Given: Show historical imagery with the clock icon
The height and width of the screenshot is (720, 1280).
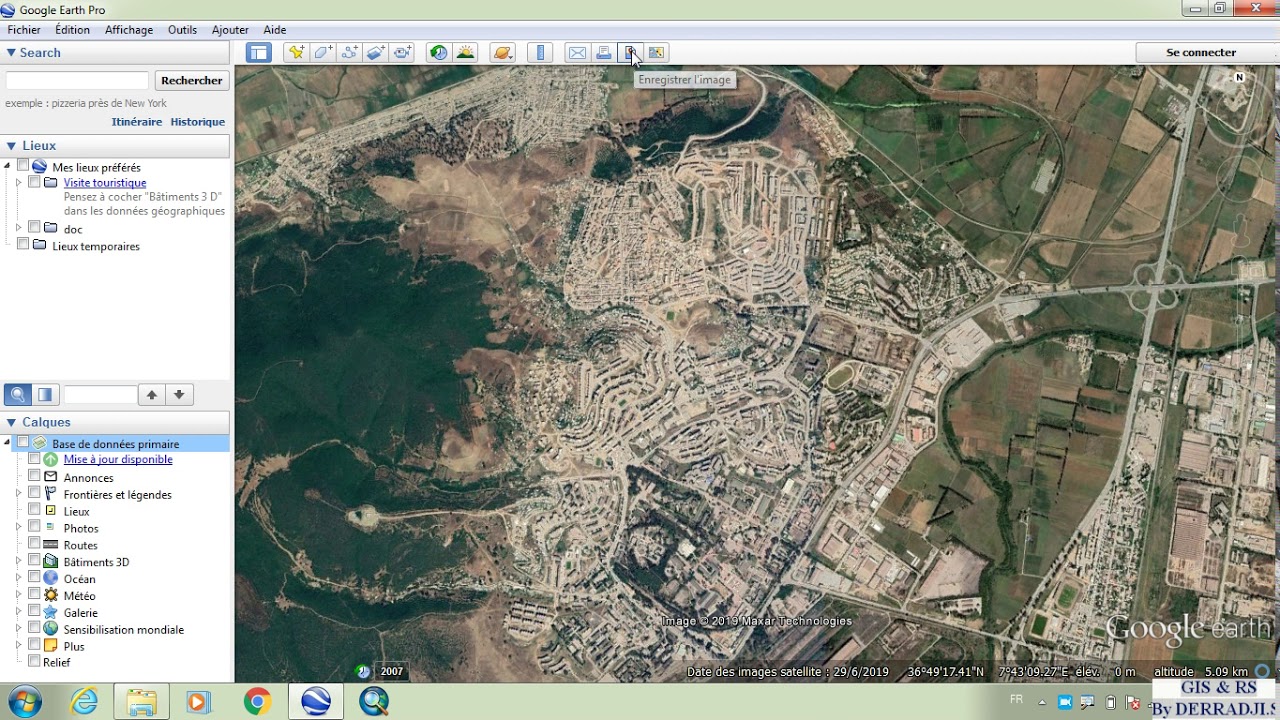Looking at the screenshot, I should click(438, 53).
